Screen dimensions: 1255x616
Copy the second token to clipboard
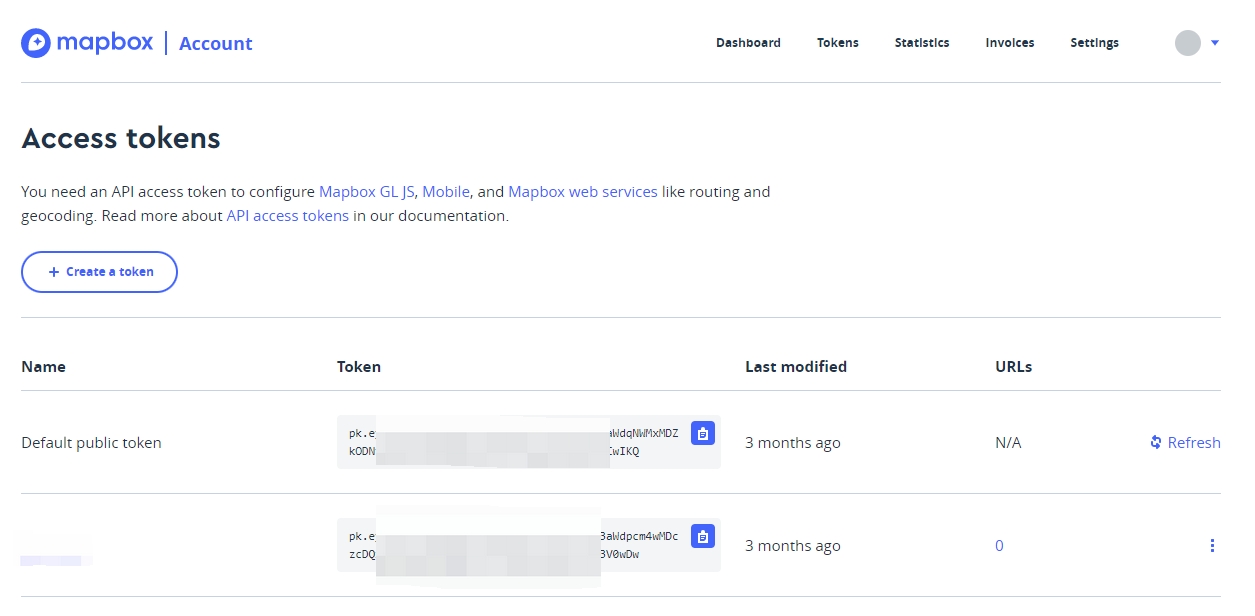tap(703, 536)
